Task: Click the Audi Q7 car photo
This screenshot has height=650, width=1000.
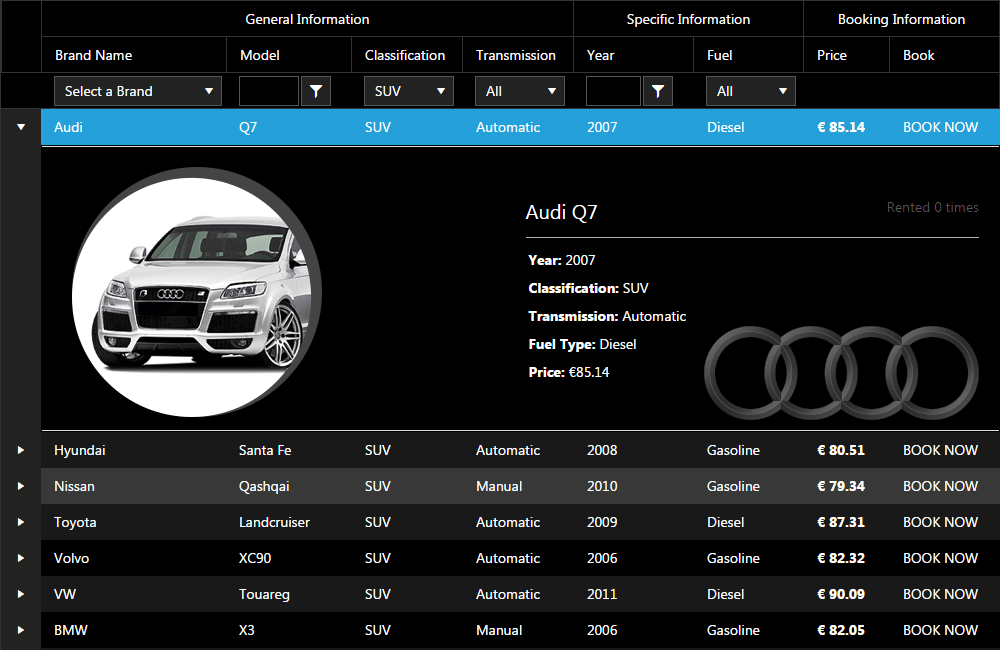Action: (197, 292)
